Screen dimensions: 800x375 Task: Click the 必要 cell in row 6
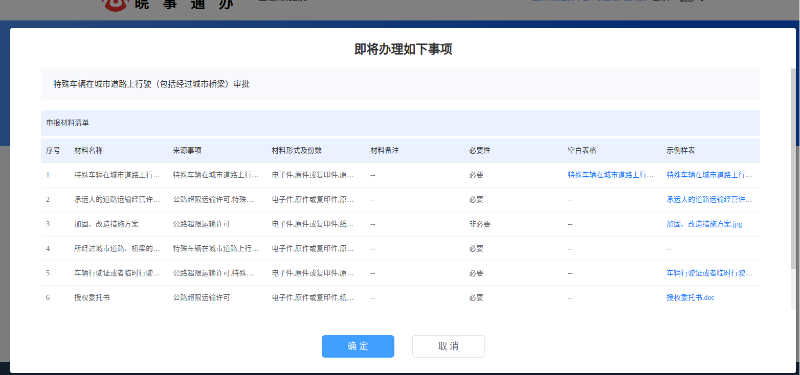[476, 297]
